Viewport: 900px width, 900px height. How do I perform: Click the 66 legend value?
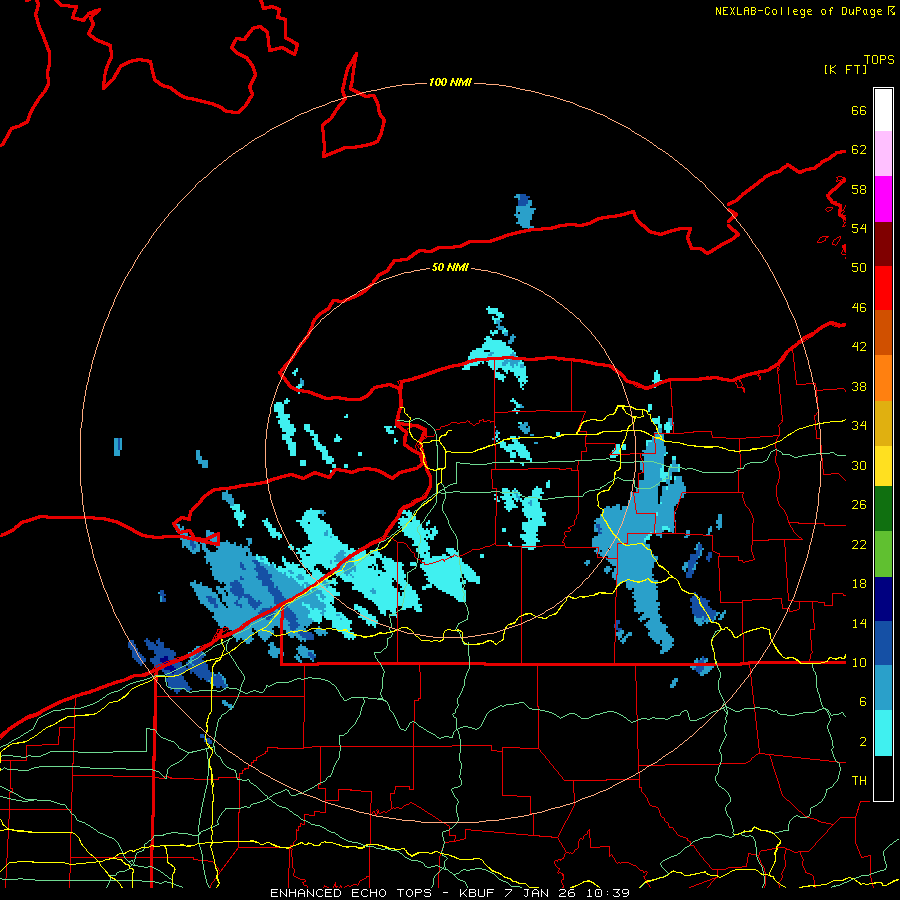click(x=859, y=110)
